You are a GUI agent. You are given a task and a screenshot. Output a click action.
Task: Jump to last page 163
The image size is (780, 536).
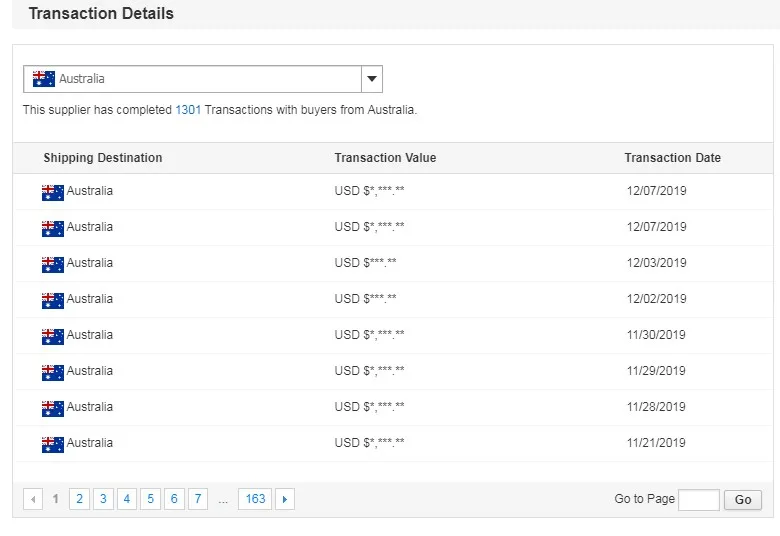tap(255, 499)
